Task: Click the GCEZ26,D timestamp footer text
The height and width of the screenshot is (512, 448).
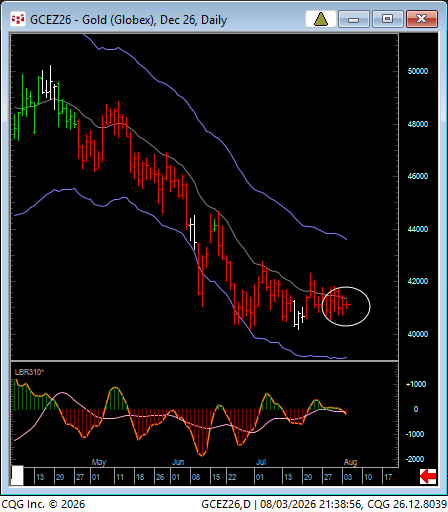Action: (x=324, y=504)
